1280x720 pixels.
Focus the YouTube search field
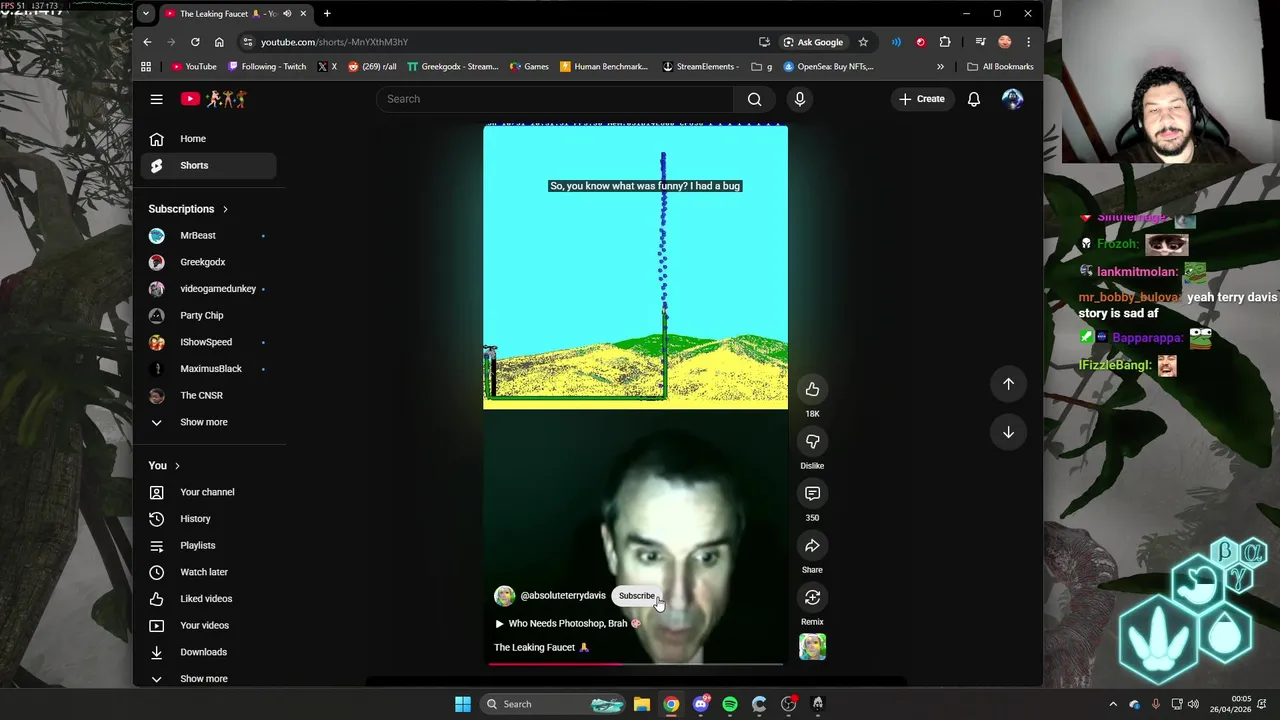click(555, 99)
